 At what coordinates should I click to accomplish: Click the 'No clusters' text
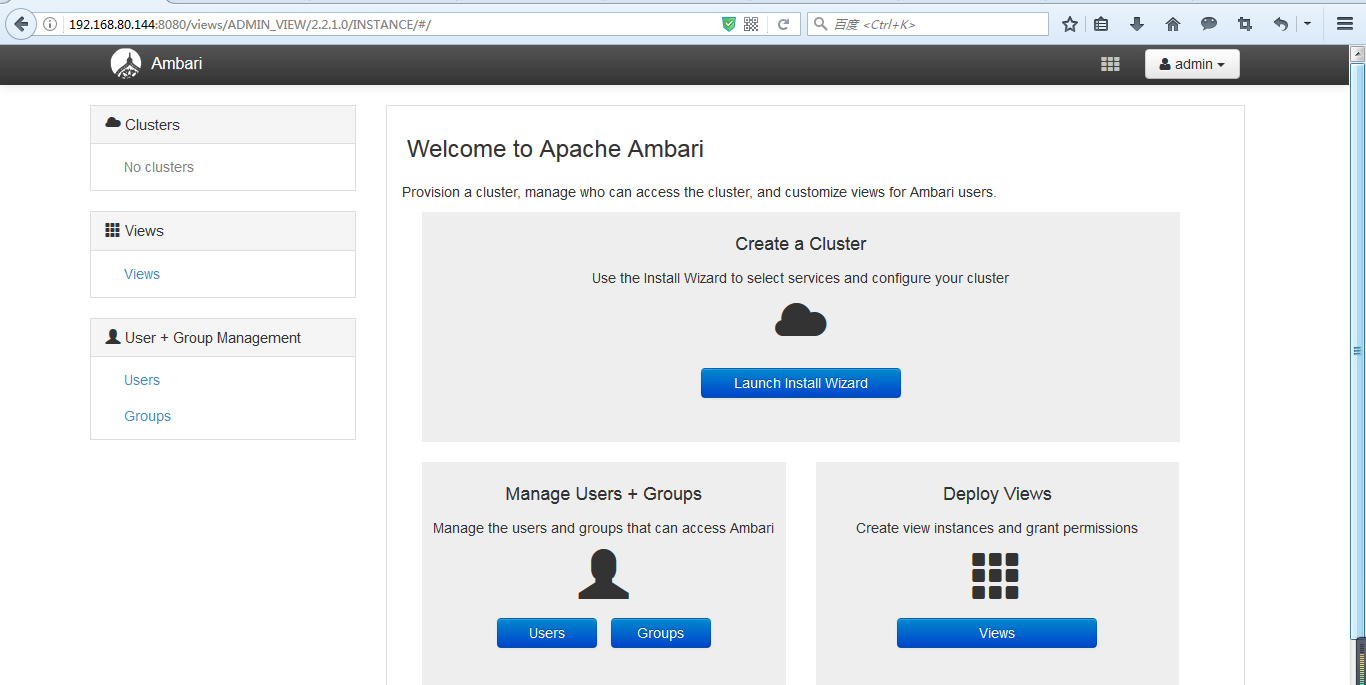coord(159,167)
